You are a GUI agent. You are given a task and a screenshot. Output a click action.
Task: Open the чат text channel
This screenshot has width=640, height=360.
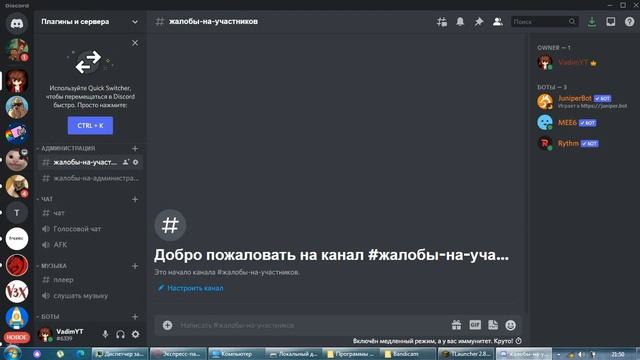(x=91, y=213)
